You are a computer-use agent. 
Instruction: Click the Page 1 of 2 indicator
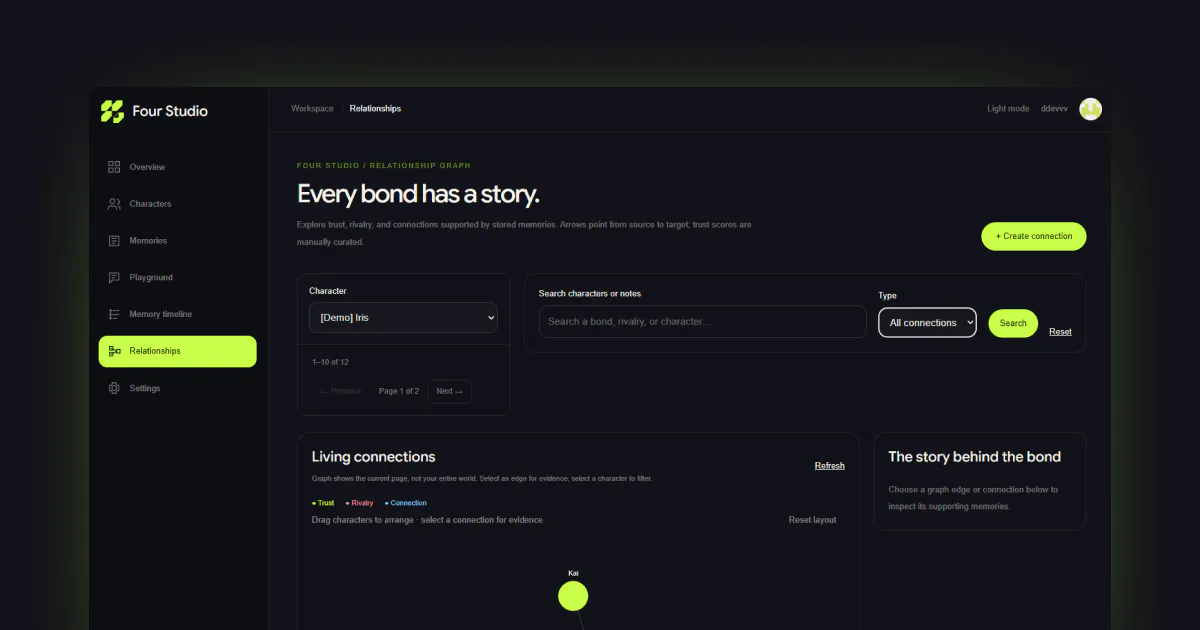pos(399,391)
